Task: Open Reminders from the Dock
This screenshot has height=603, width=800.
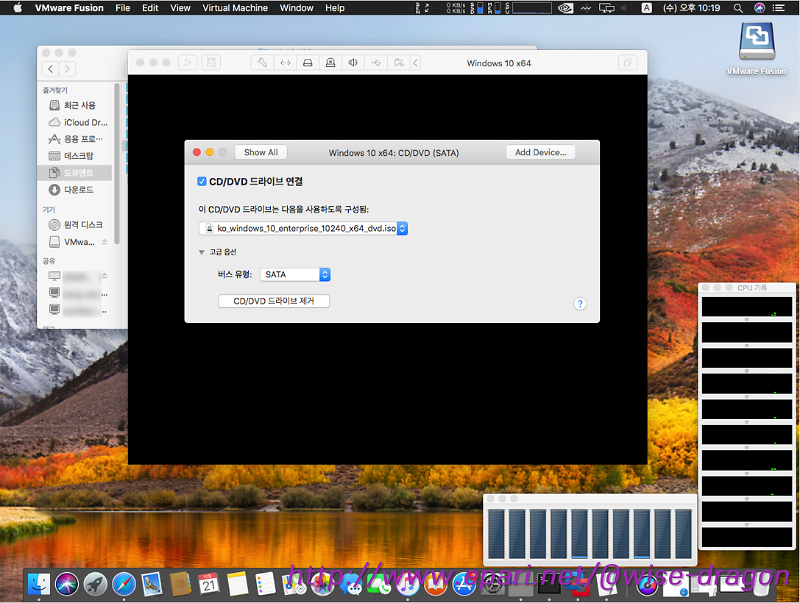Action: [x=265, y=584]
